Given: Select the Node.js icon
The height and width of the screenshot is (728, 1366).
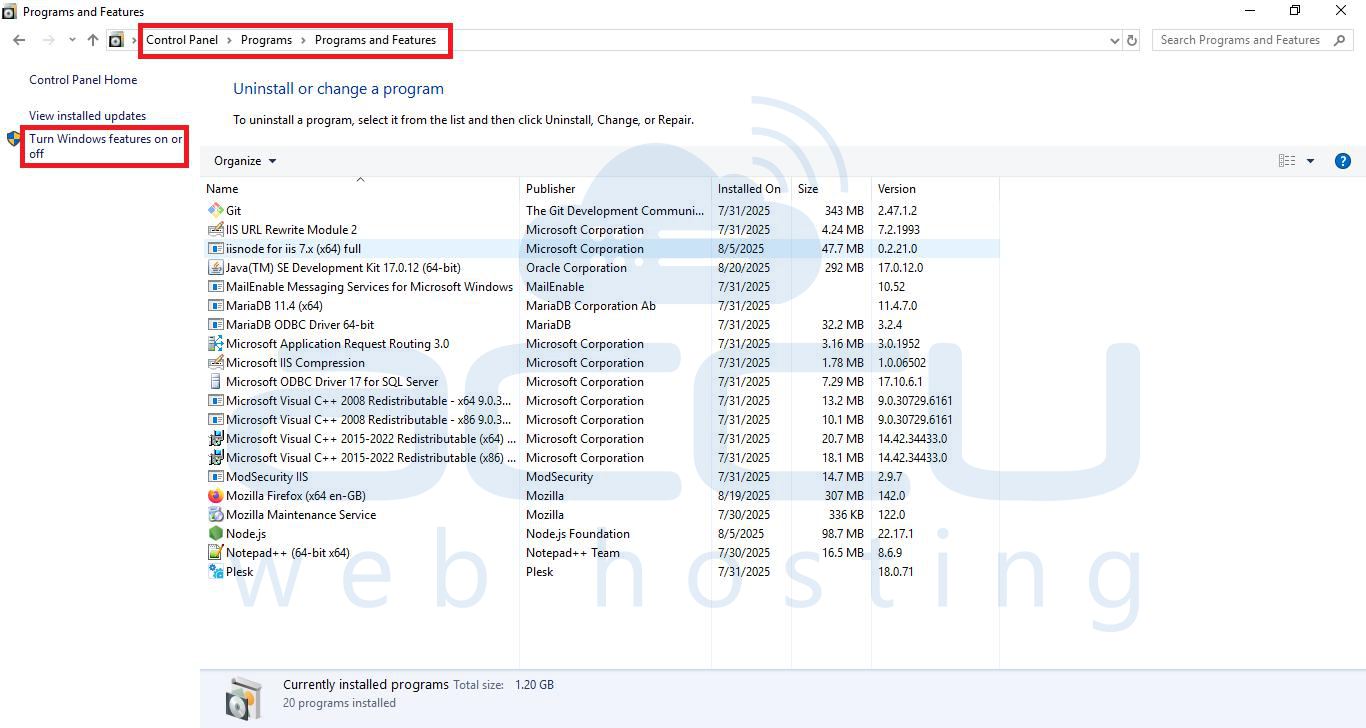Looking at the screenshot, I should pos(214,533).
